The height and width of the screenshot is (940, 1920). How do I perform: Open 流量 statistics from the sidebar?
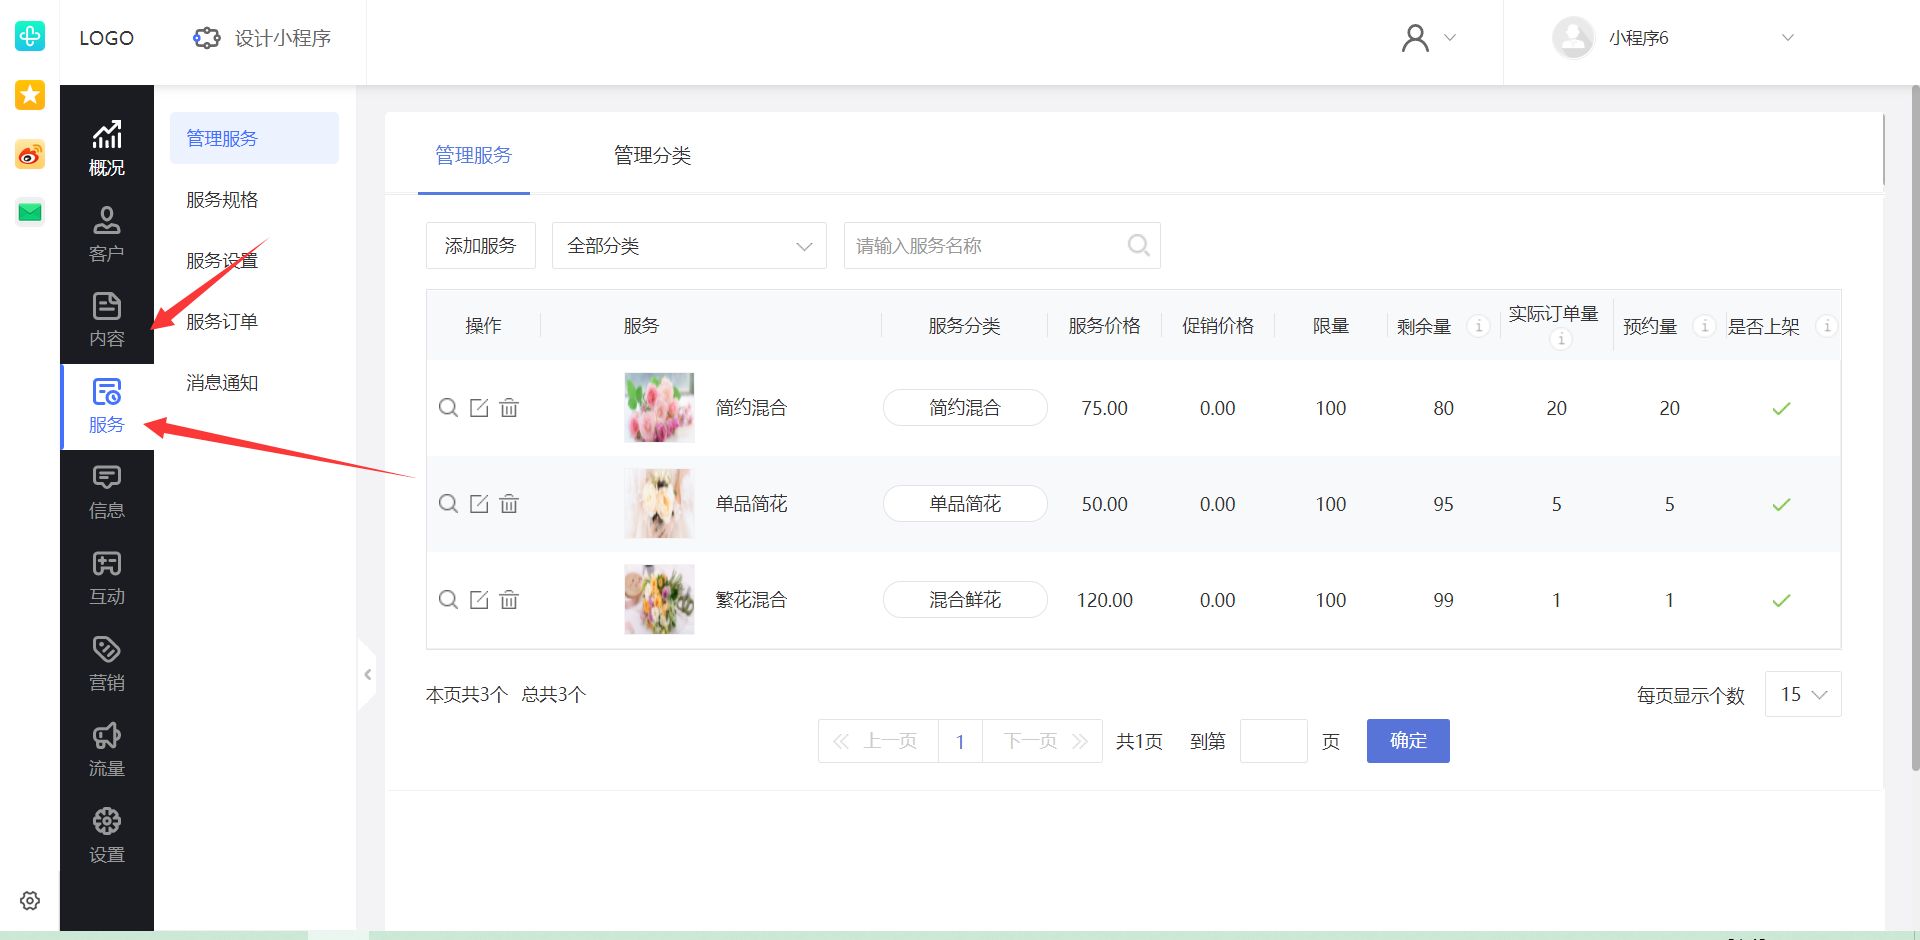(107, 748)
